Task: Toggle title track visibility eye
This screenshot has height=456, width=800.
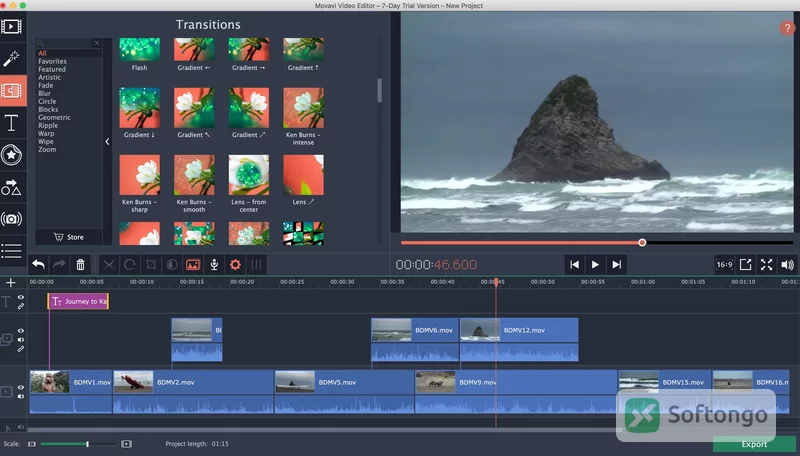Action: coord(21,297)
